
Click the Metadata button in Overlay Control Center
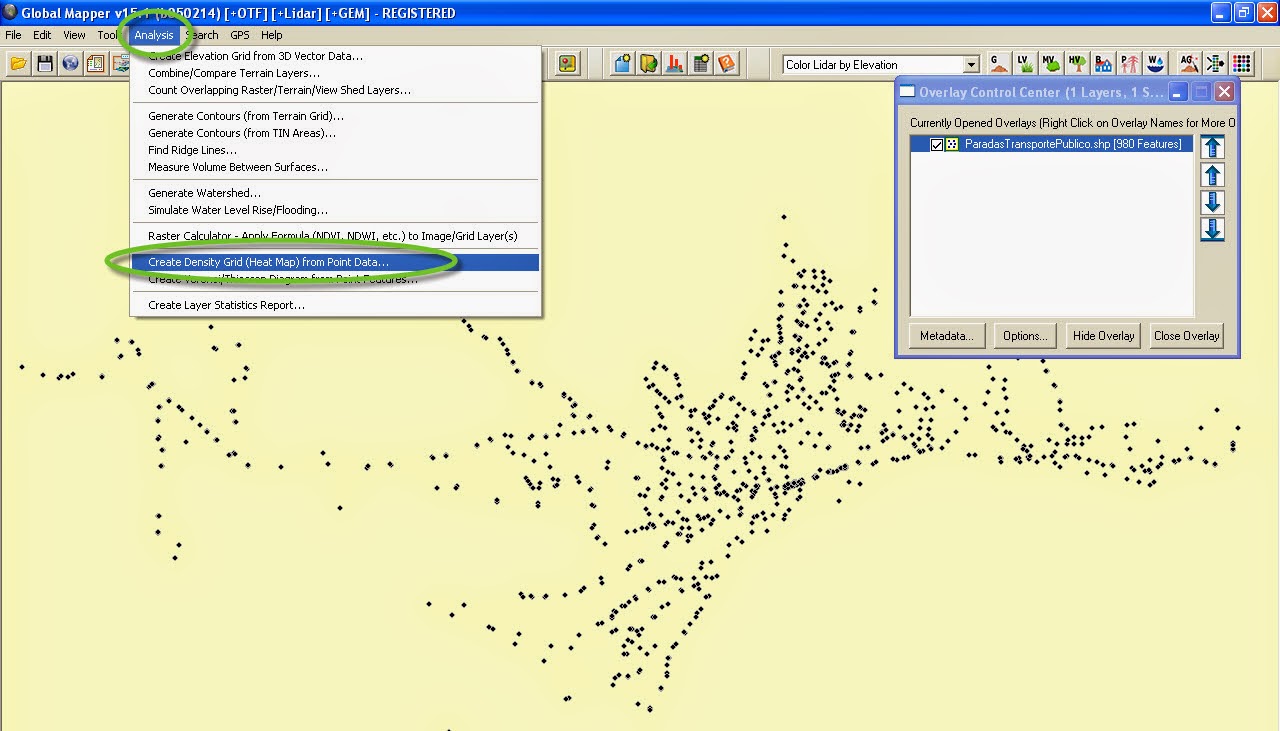pyautogui.click(x=946, y=336)
